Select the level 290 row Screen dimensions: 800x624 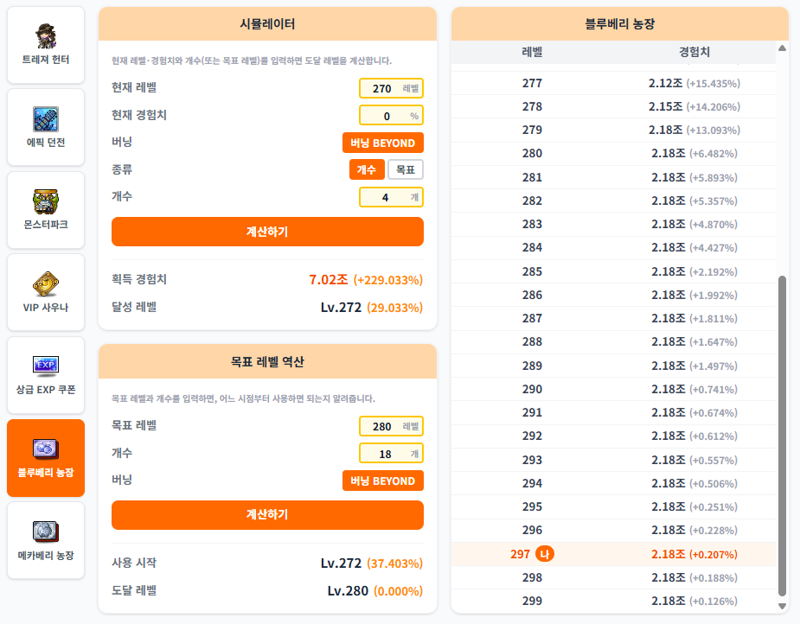click(613, 389)
